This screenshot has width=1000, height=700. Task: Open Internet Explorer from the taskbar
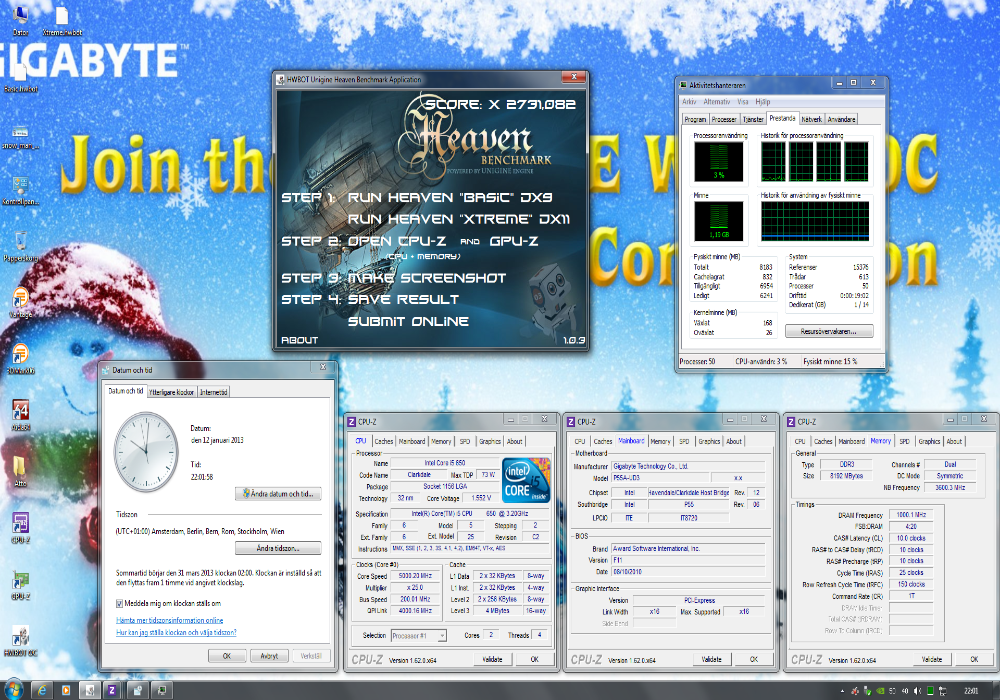[x=42, y=690]
